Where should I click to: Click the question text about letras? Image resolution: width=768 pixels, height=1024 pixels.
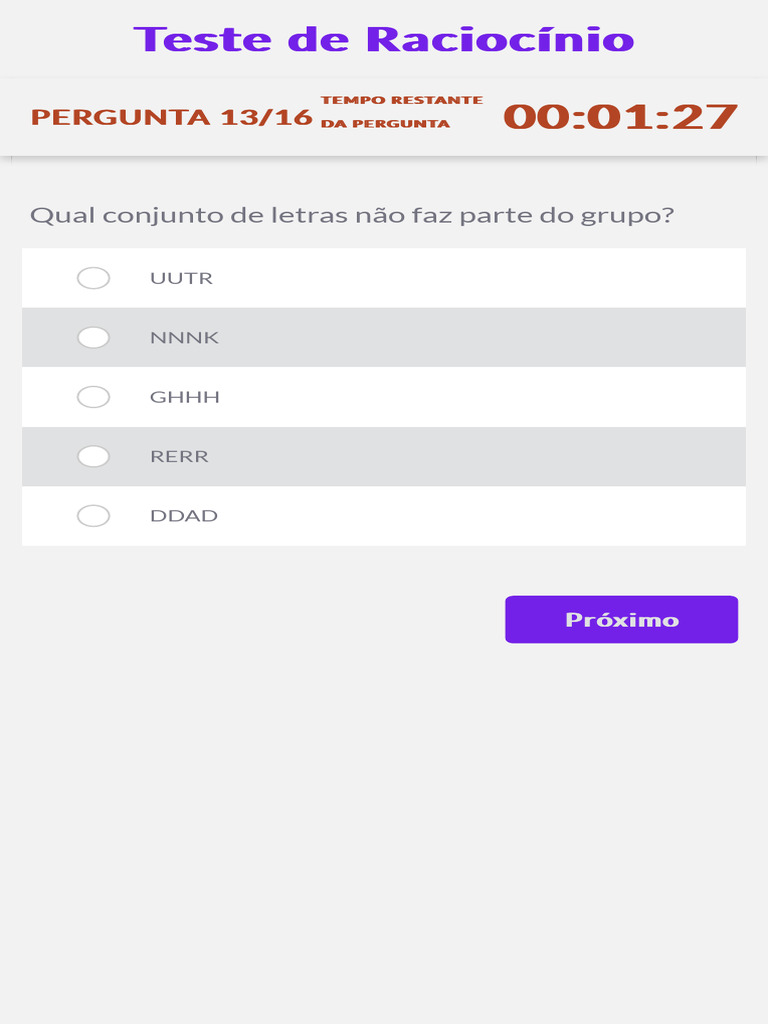[x=352, y=215]
